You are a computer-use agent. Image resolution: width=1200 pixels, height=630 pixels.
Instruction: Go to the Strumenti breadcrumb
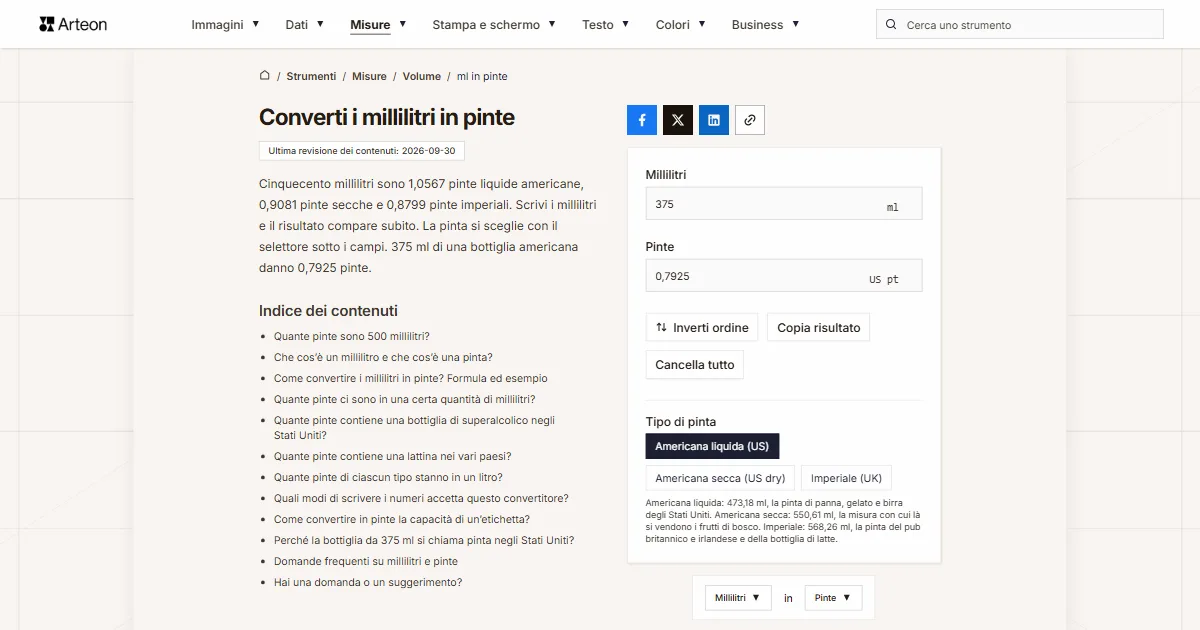(x=311, y=76)
